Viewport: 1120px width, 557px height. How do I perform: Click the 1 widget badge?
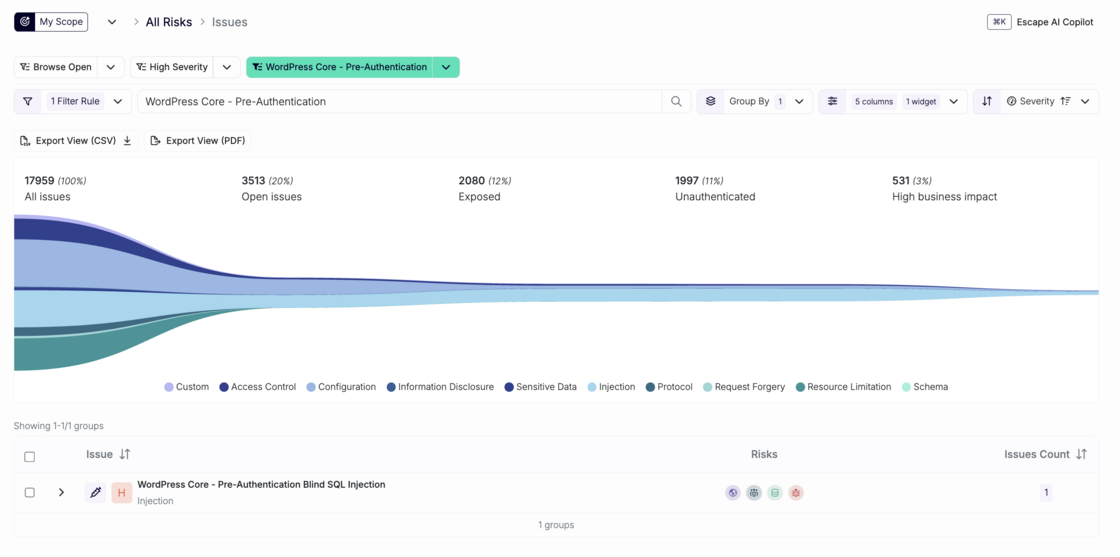click(921, 101)
